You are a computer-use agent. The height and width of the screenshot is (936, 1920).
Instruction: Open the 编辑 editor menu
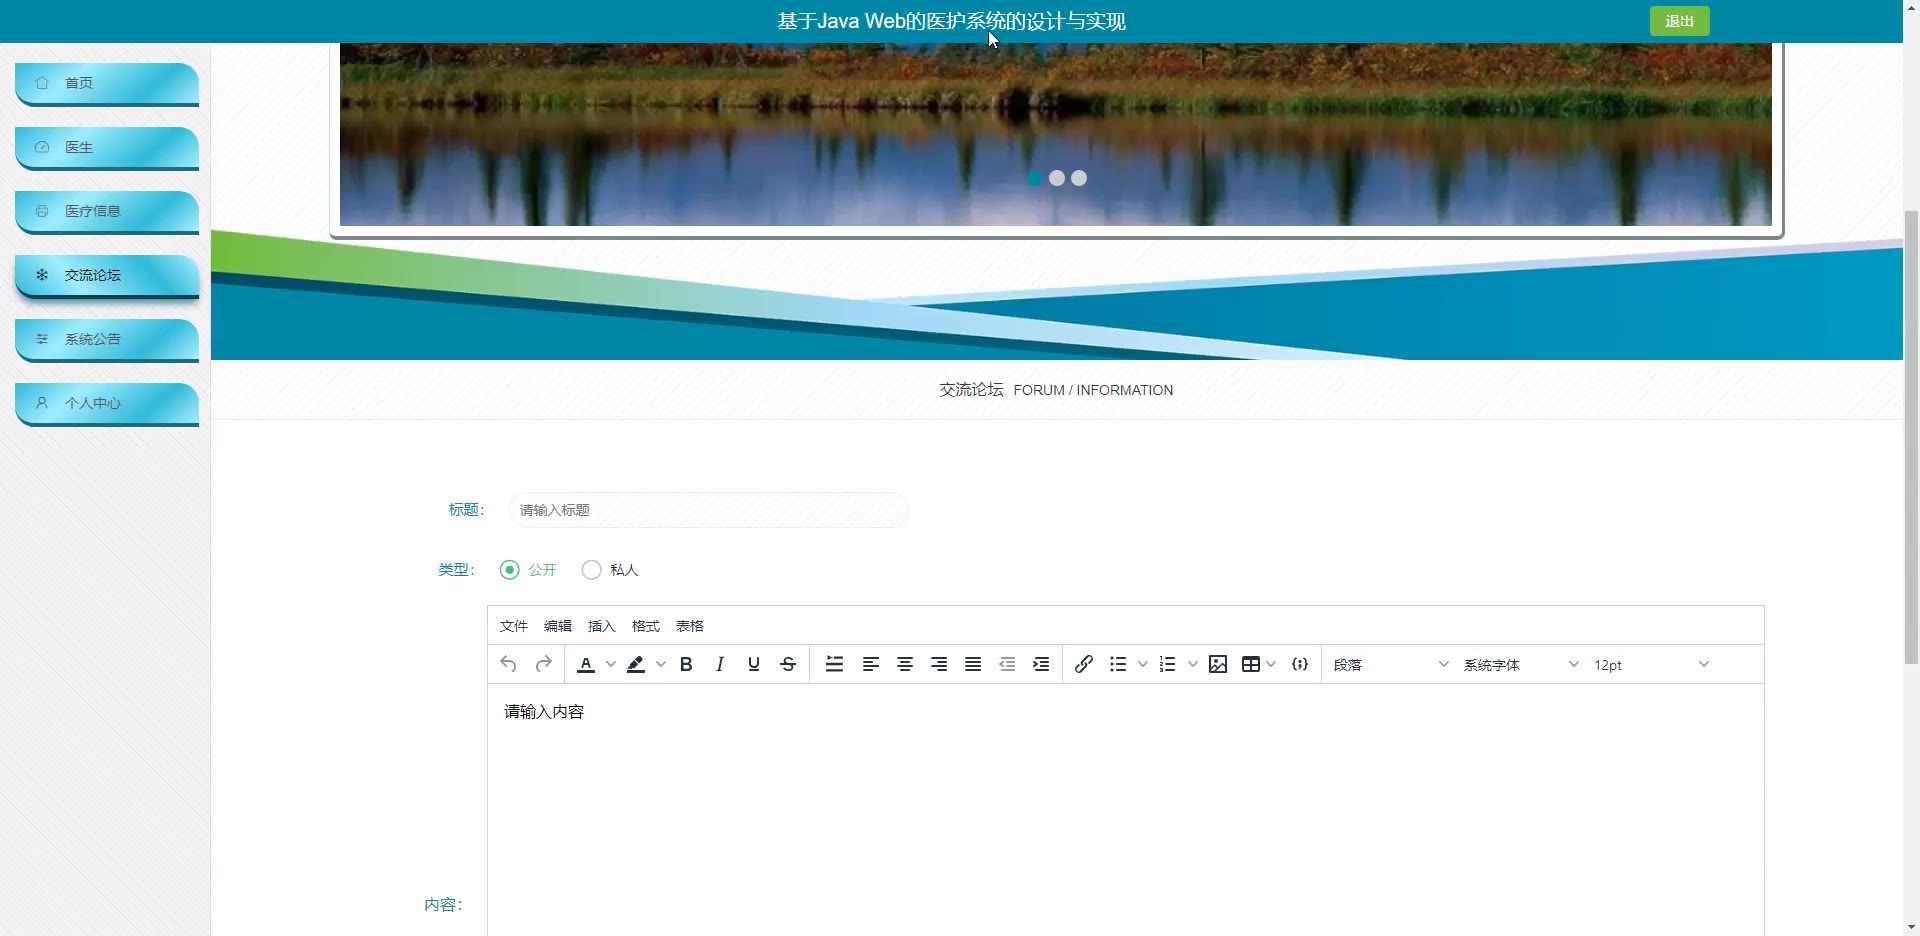pyautogui.click(x=558, y=626)
